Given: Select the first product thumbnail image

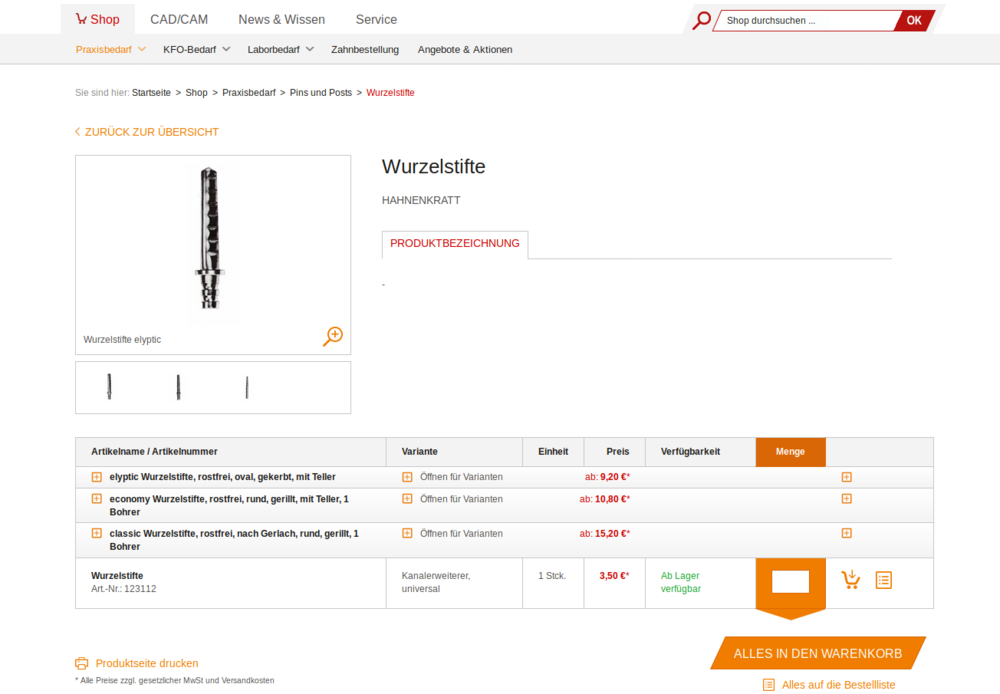Looking at the screenshot, I should pyautogui.click(x=110, y=387).
